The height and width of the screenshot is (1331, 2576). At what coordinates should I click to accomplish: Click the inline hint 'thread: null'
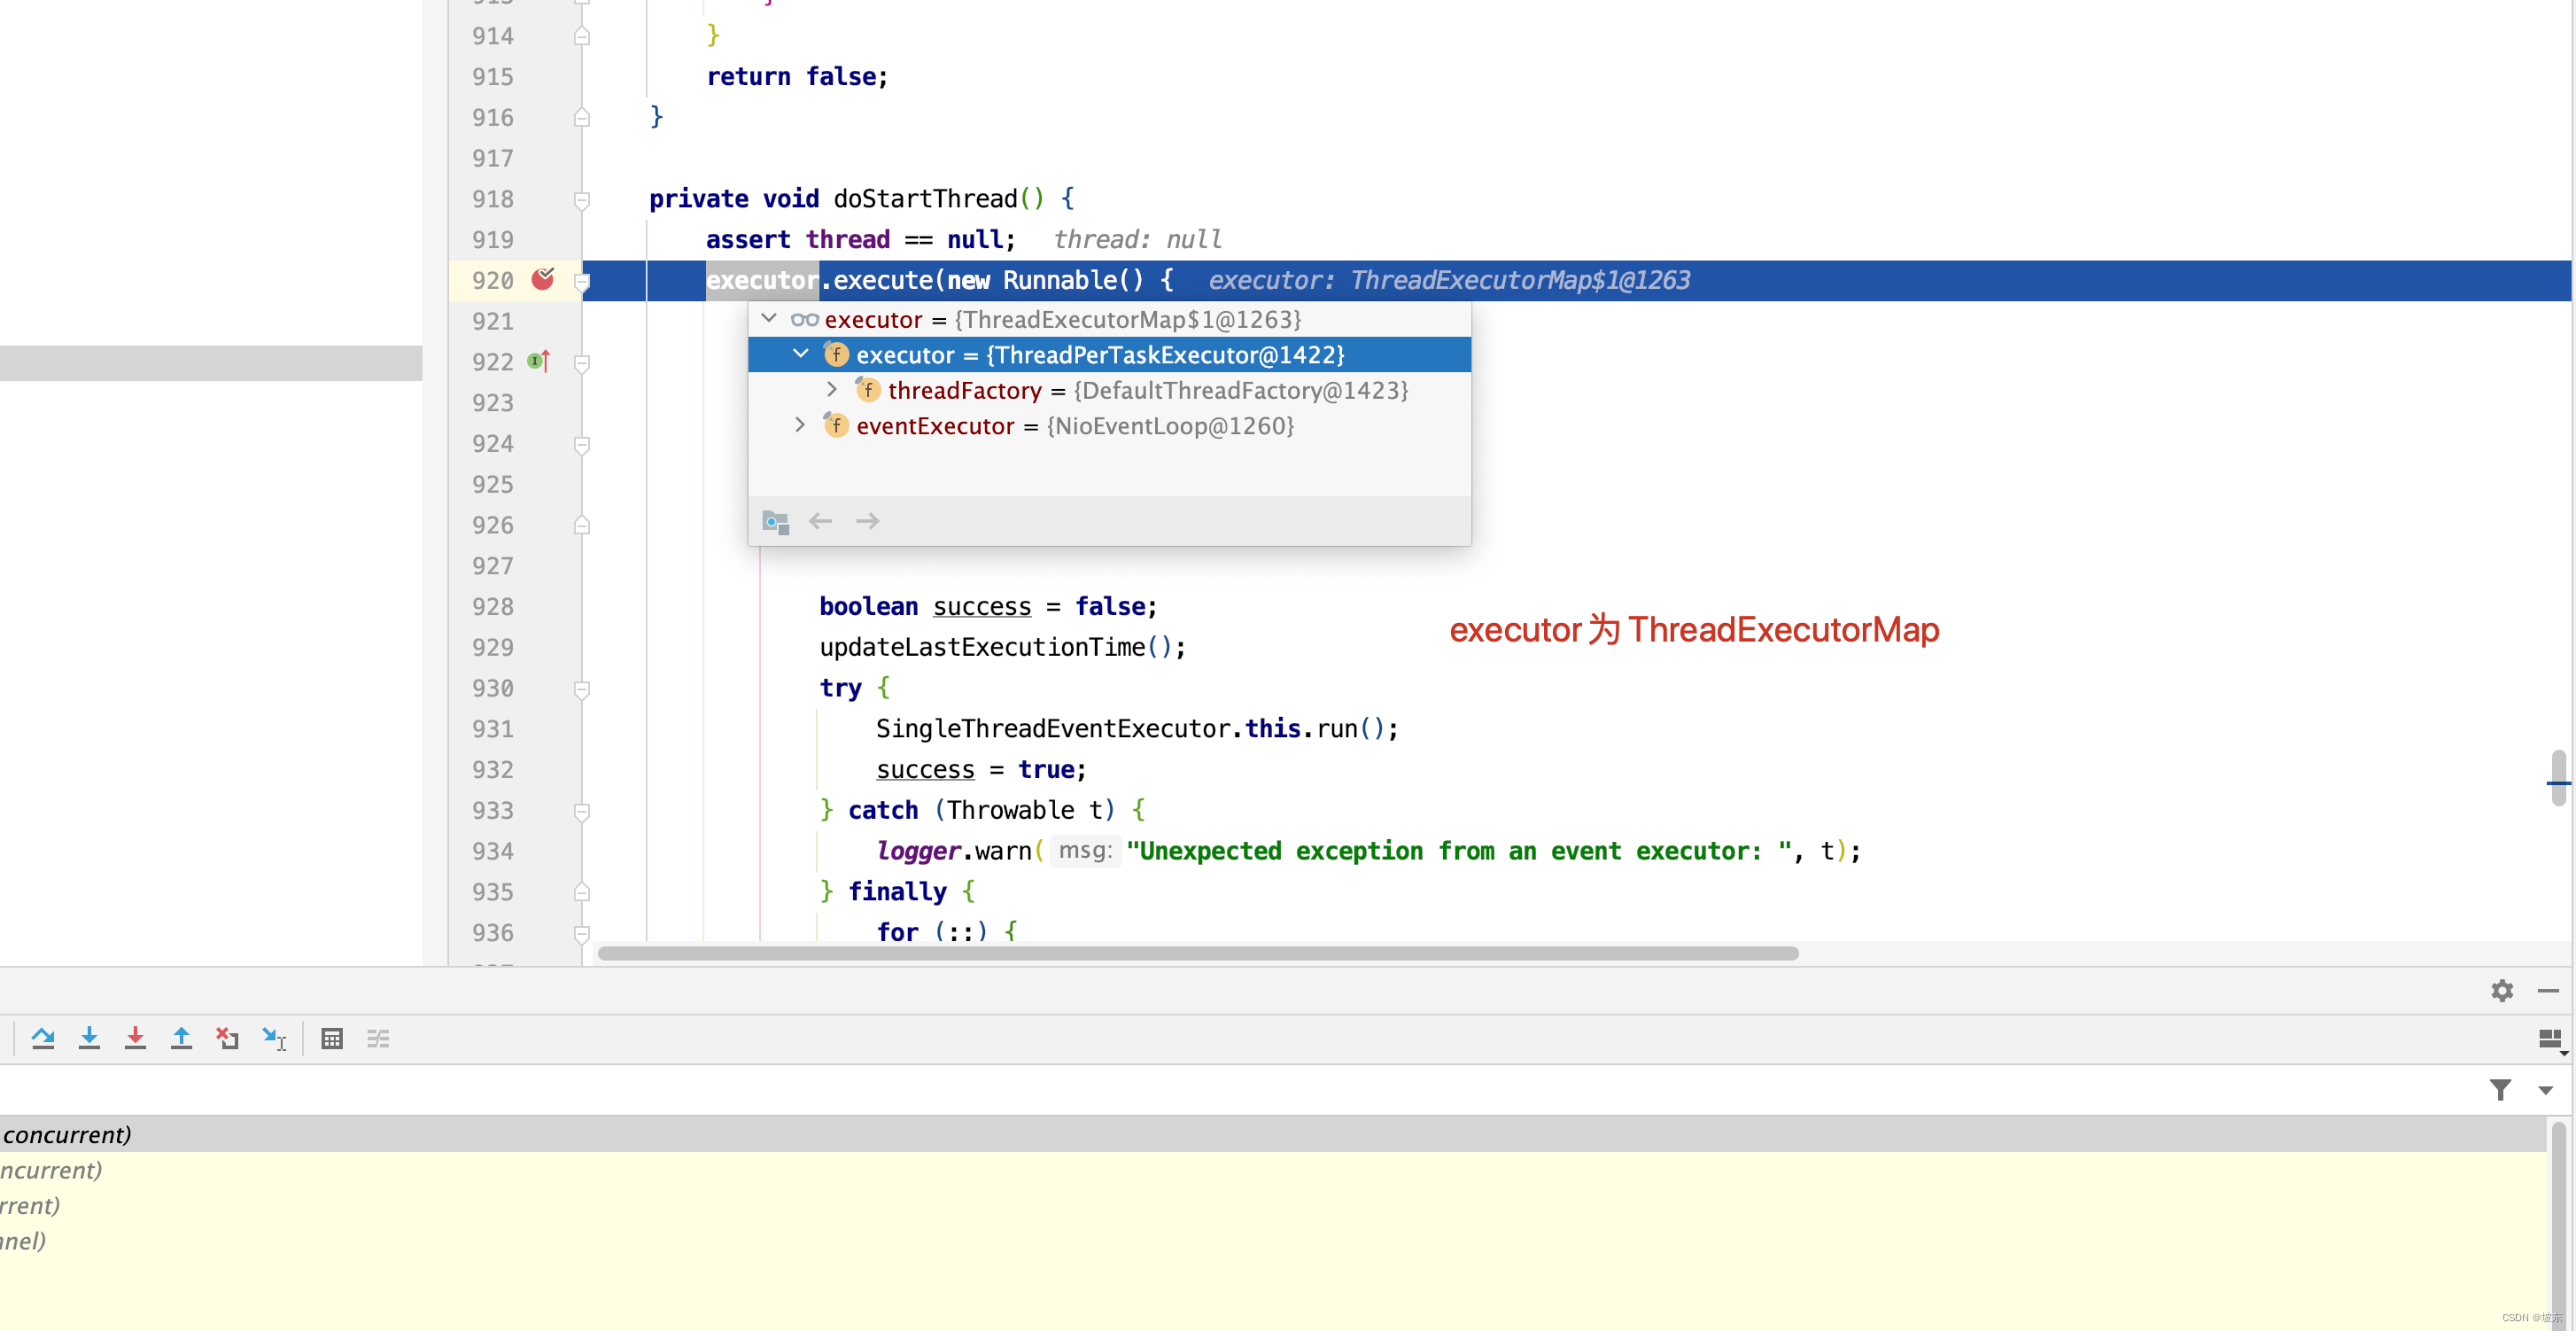1138,239
